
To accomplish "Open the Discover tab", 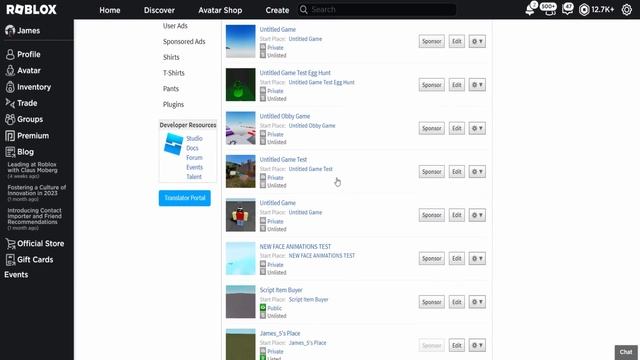I will tap(159, 10).
